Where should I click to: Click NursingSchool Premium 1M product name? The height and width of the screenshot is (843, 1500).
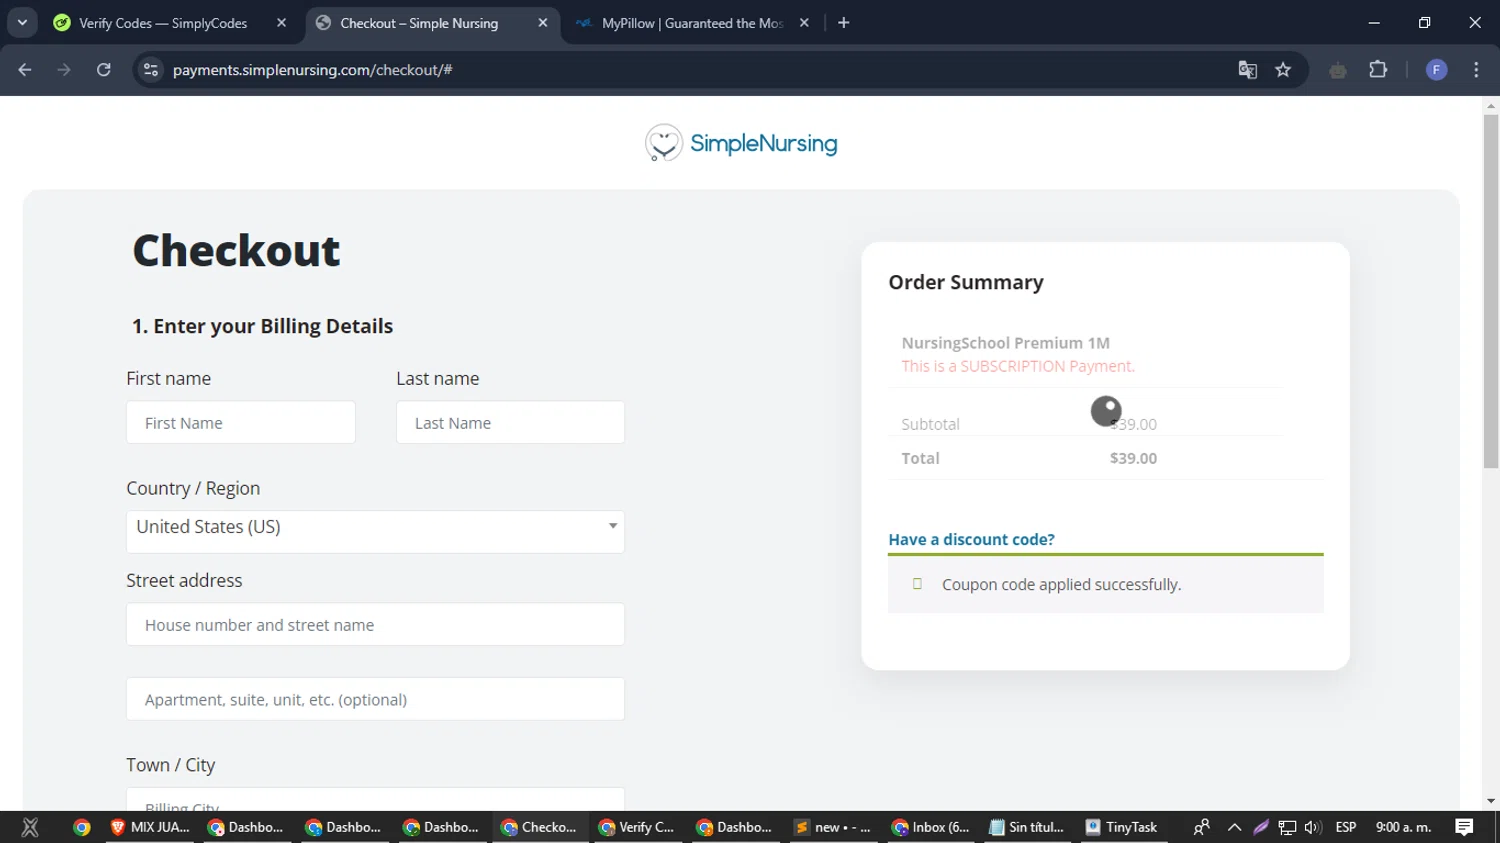tap(1005, 343)
